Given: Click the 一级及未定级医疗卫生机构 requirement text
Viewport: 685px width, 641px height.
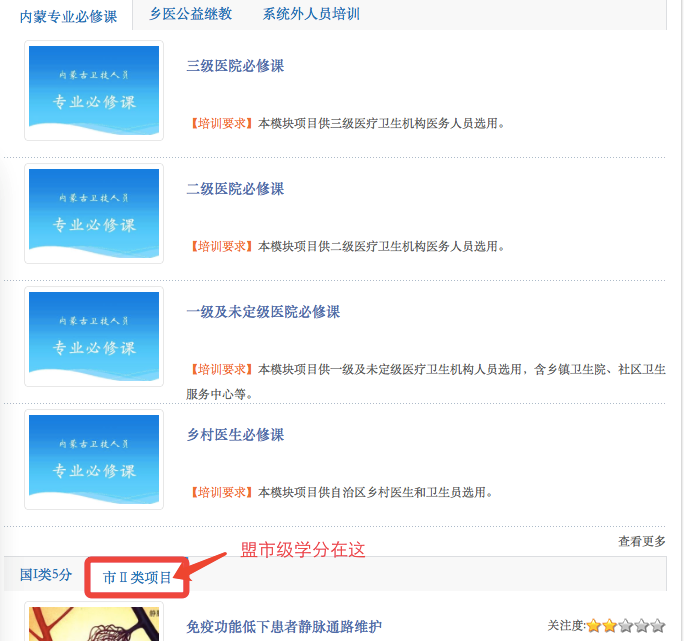Looking at the screenshot, I should 426,381.
